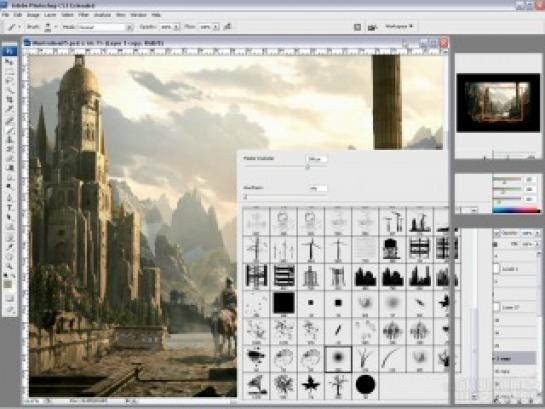
Task: Click the foreground color swatch in toolbox
Action: [x=8, y=285]
